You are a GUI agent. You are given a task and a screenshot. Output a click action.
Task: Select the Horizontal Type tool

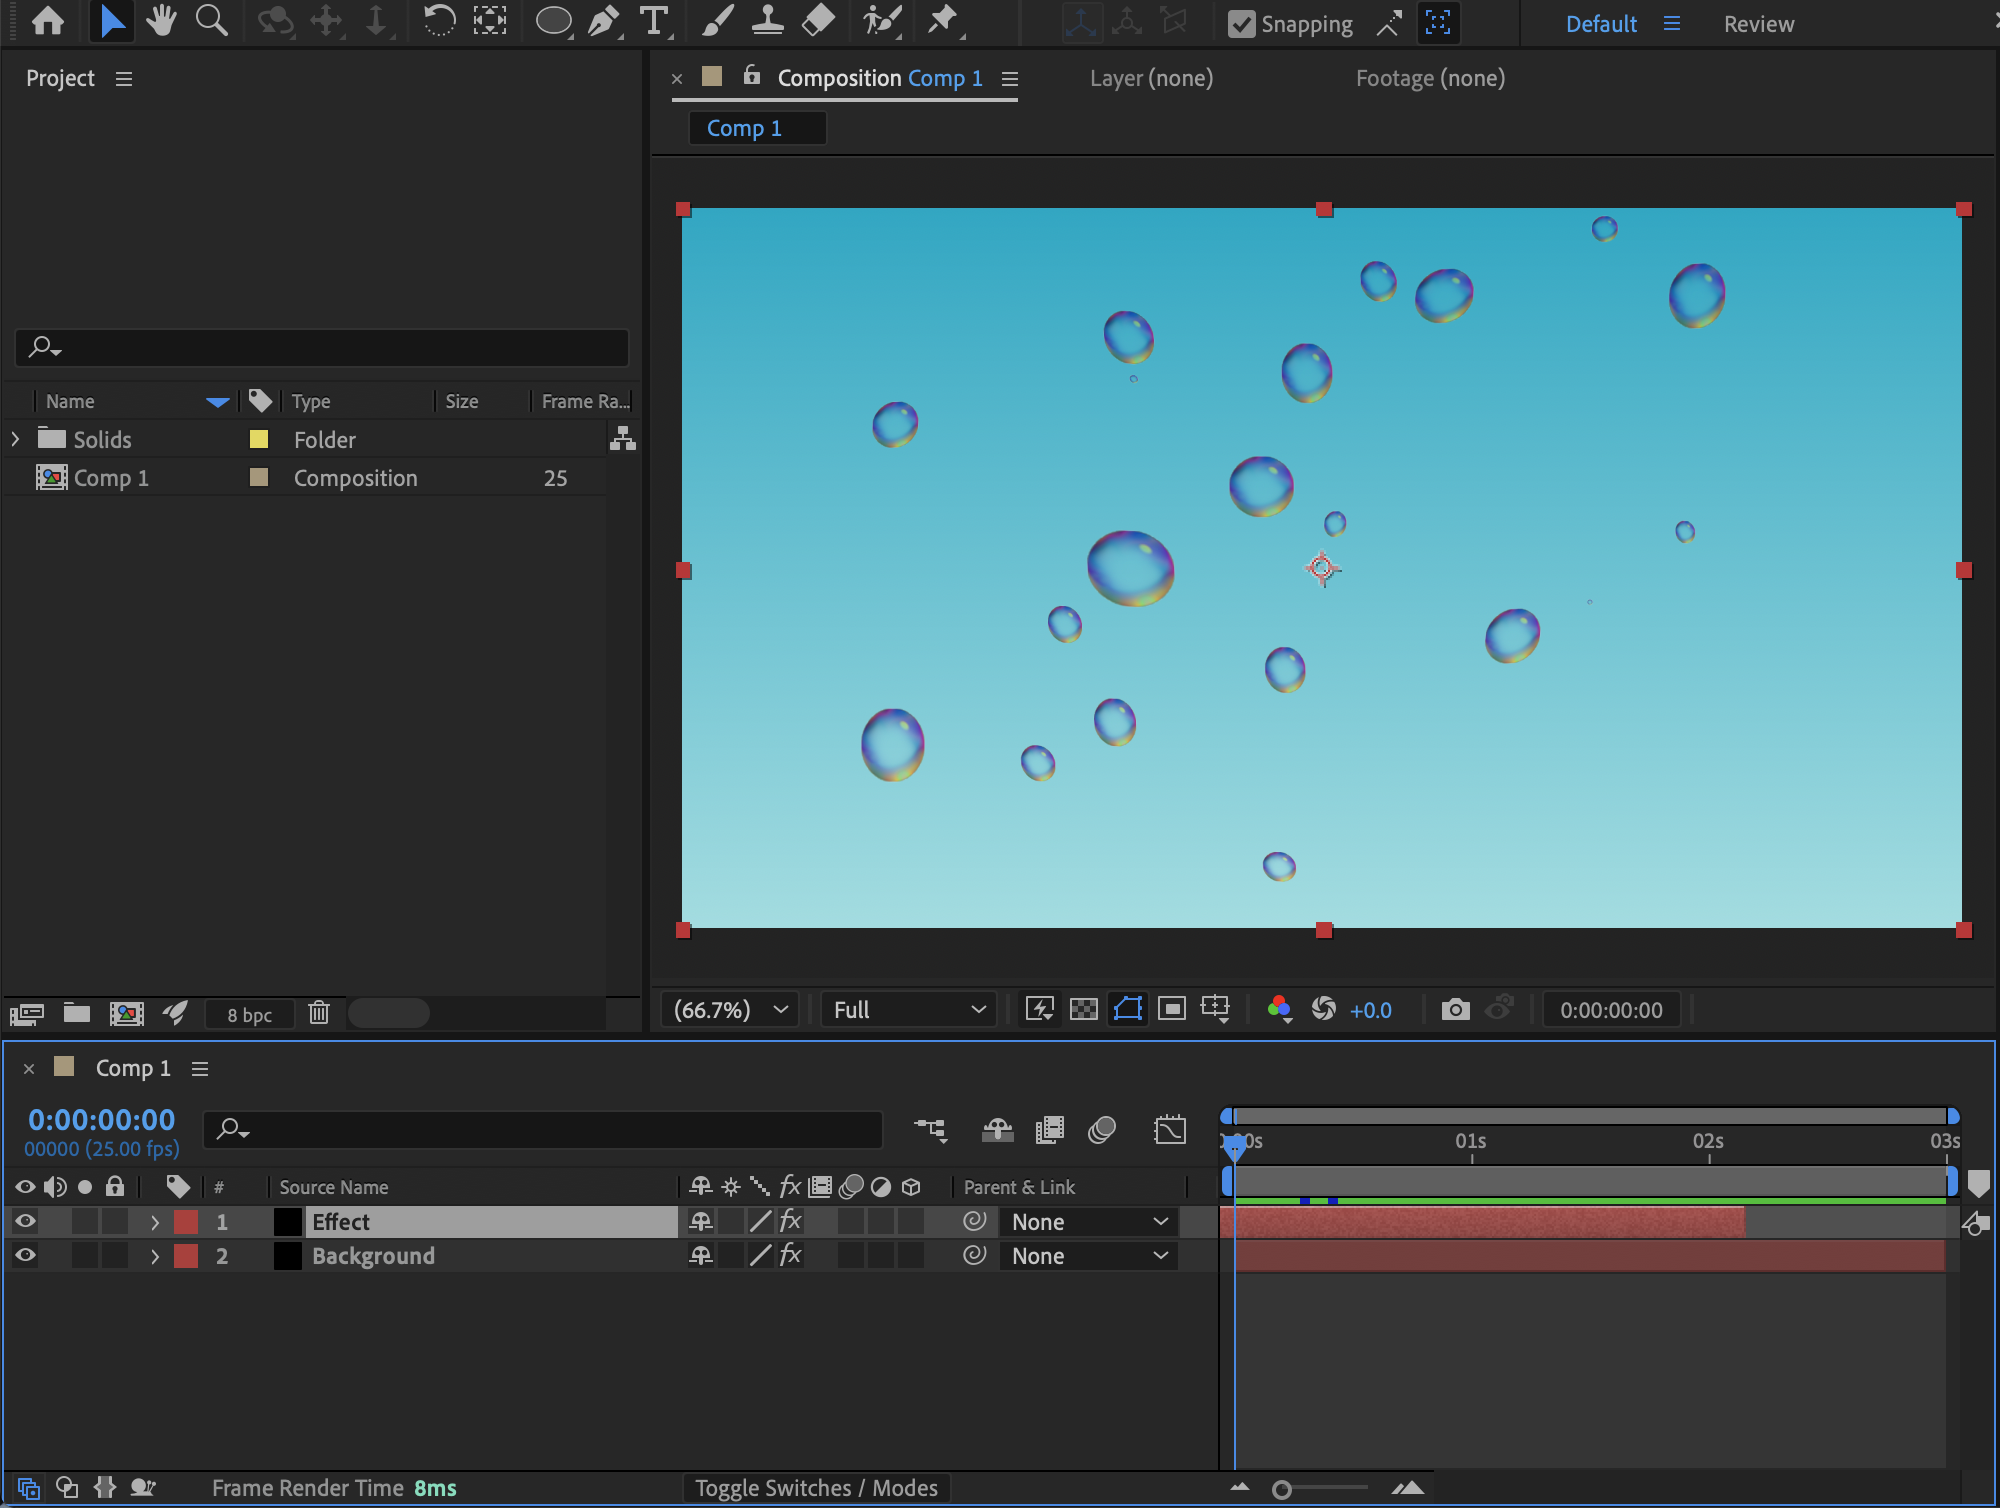[x=653, y=21]
